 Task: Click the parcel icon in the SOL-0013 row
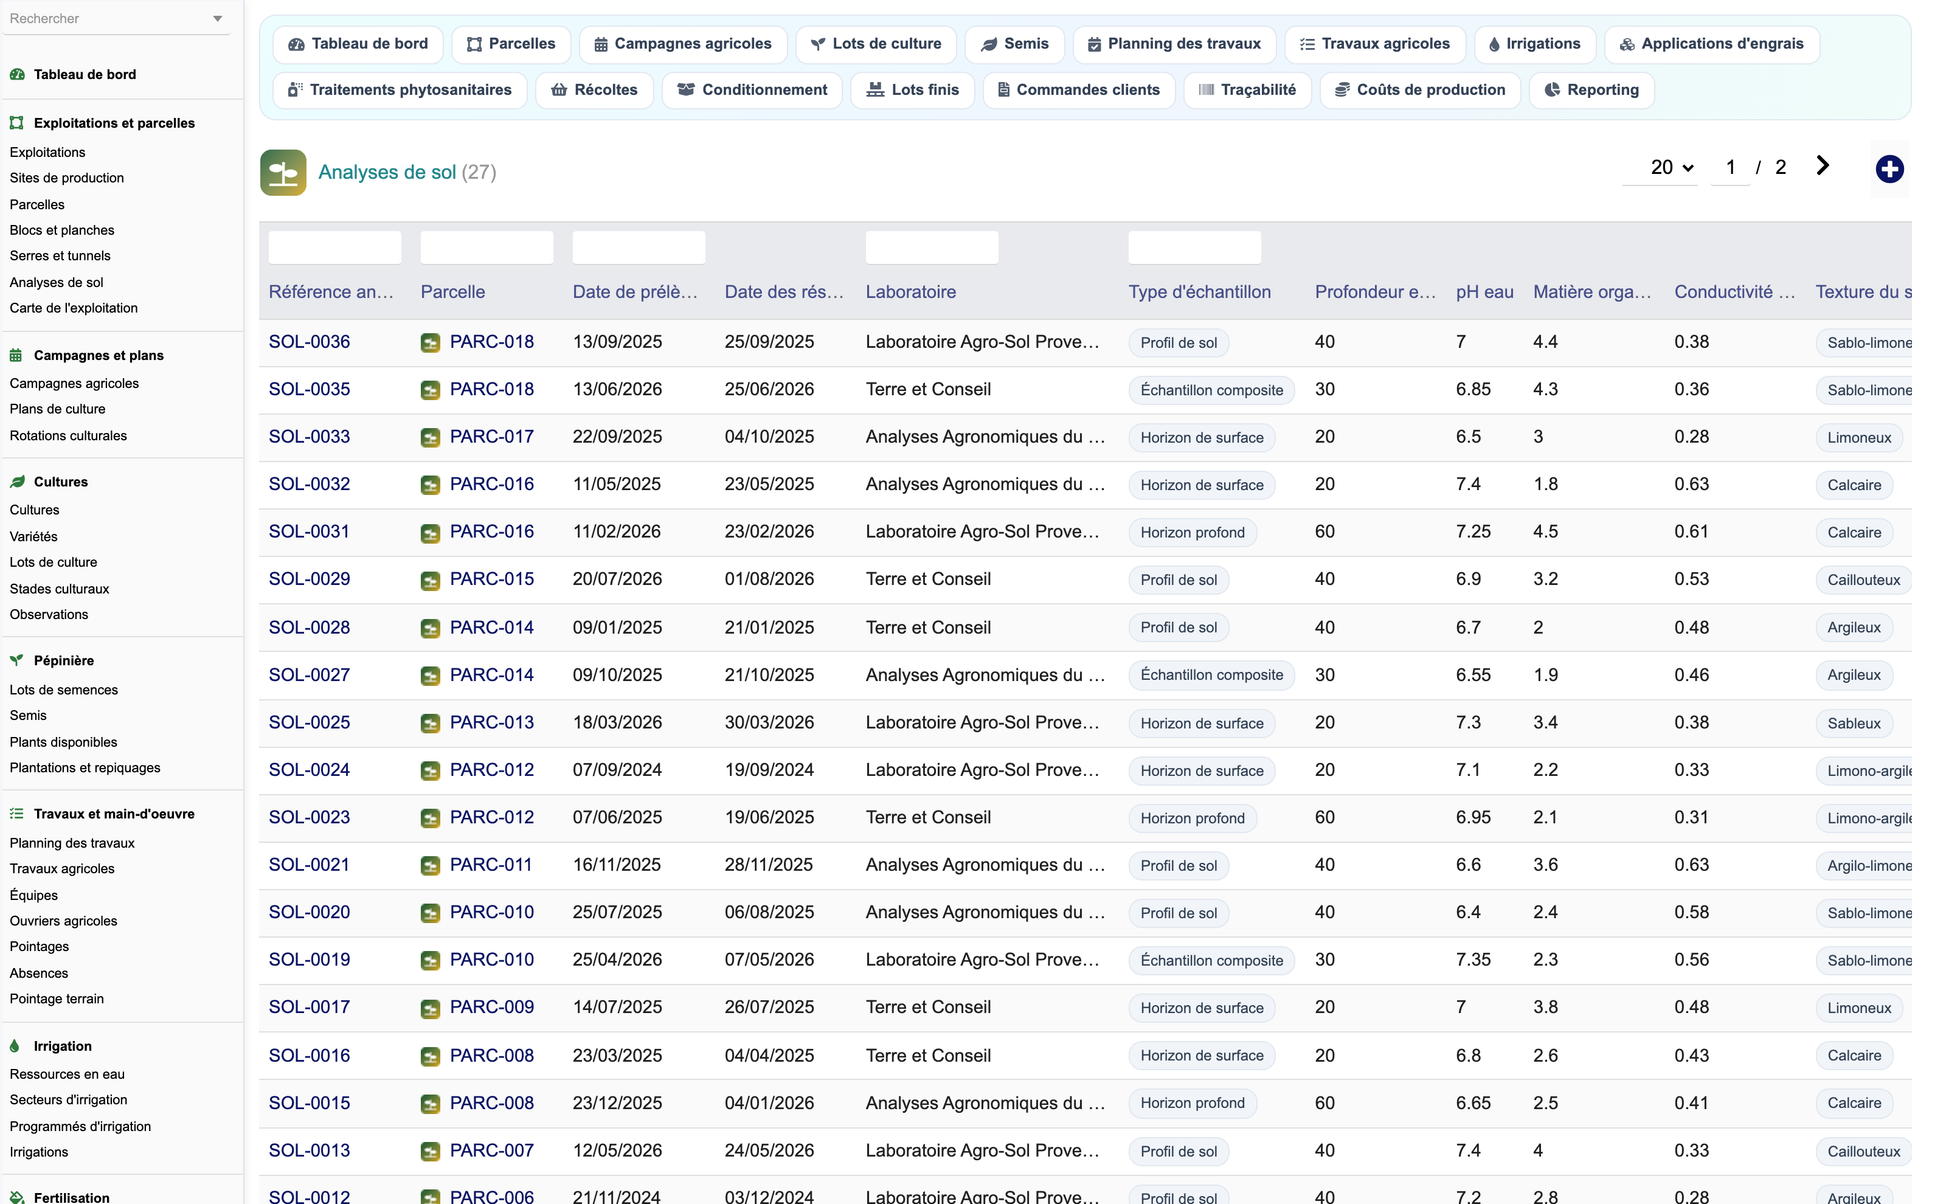430,1152
